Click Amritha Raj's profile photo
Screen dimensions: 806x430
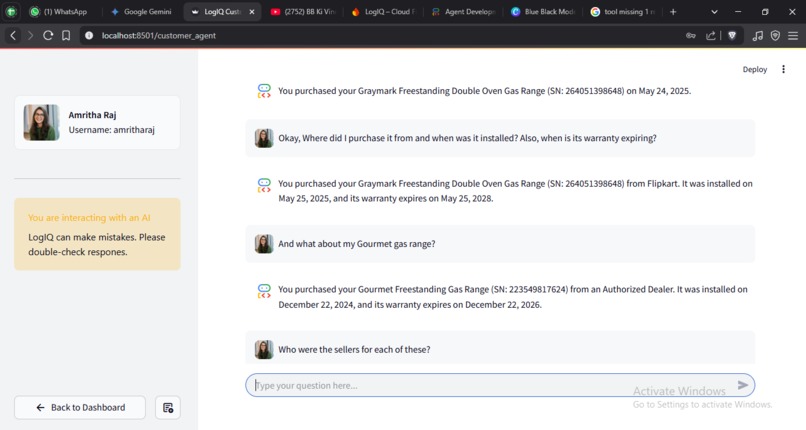(x=41, y=122)
